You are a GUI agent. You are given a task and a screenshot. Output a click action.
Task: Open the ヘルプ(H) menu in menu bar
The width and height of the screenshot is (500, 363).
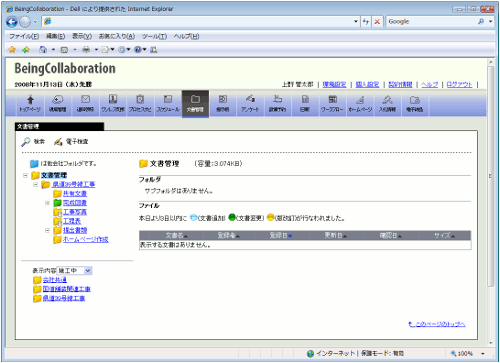click(186, 36)
